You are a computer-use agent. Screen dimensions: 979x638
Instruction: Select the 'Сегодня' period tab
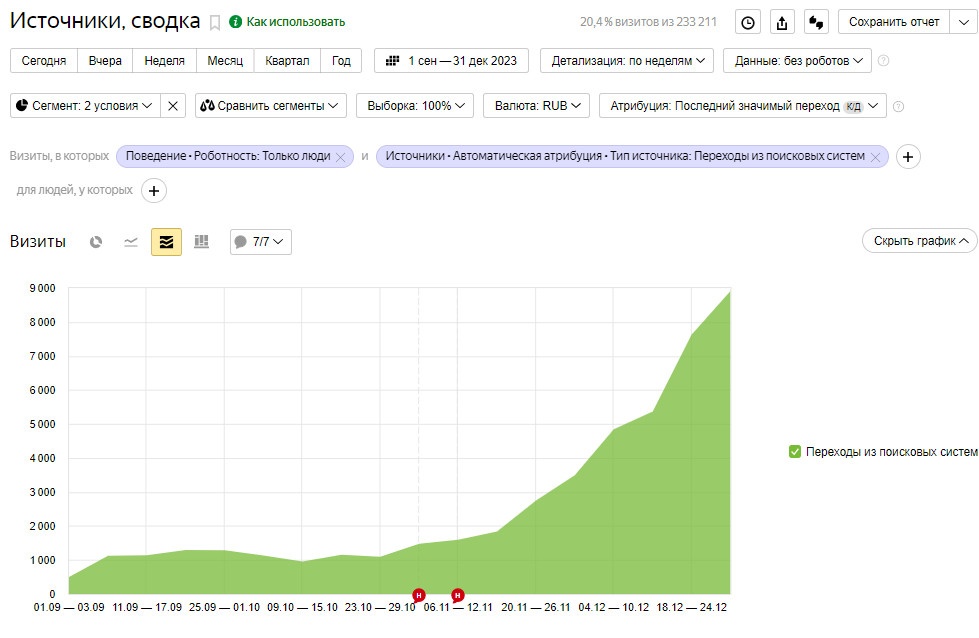pyautogui.click(x=44, y=61)
